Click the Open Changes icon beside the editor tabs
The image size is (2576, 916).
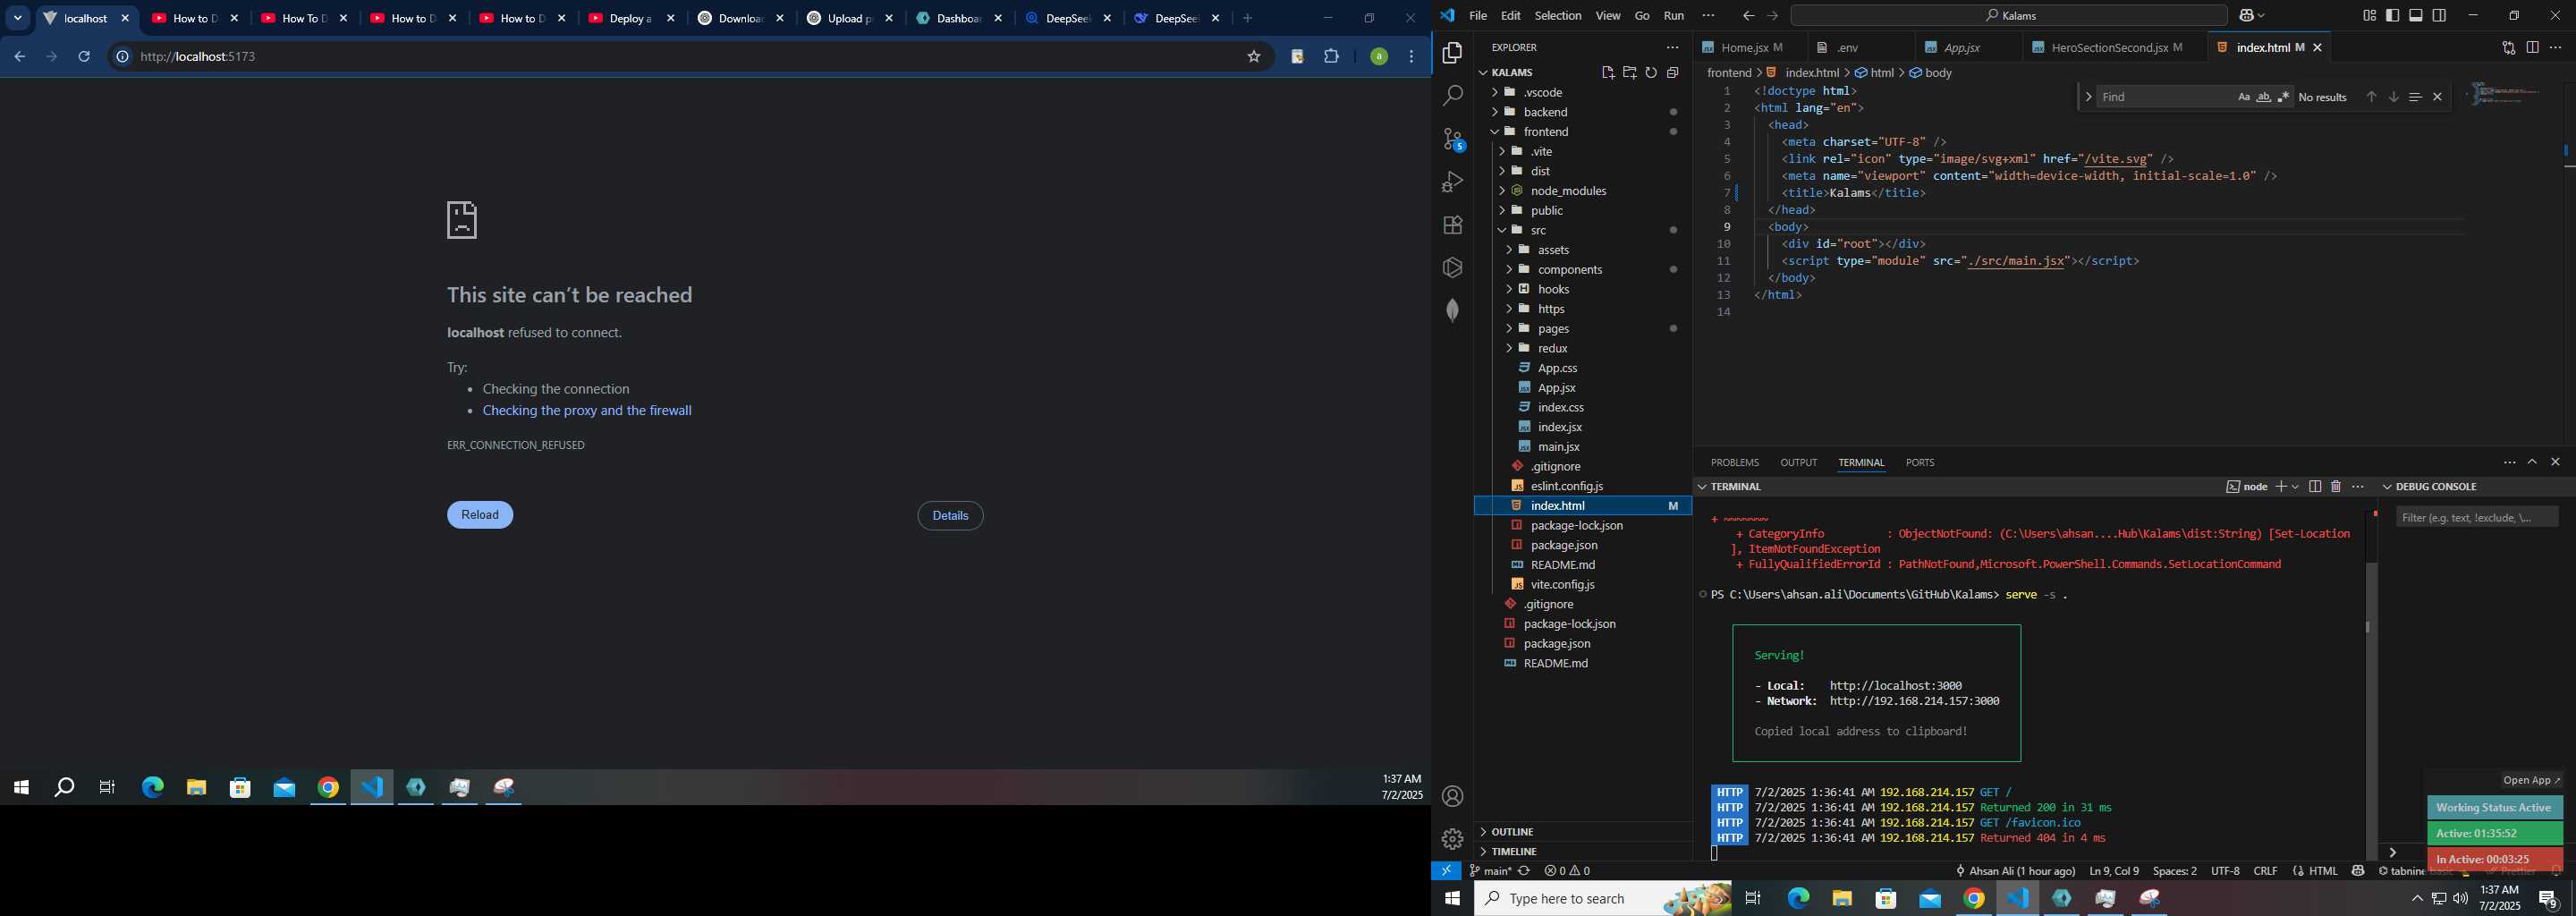pos(2508,47)
